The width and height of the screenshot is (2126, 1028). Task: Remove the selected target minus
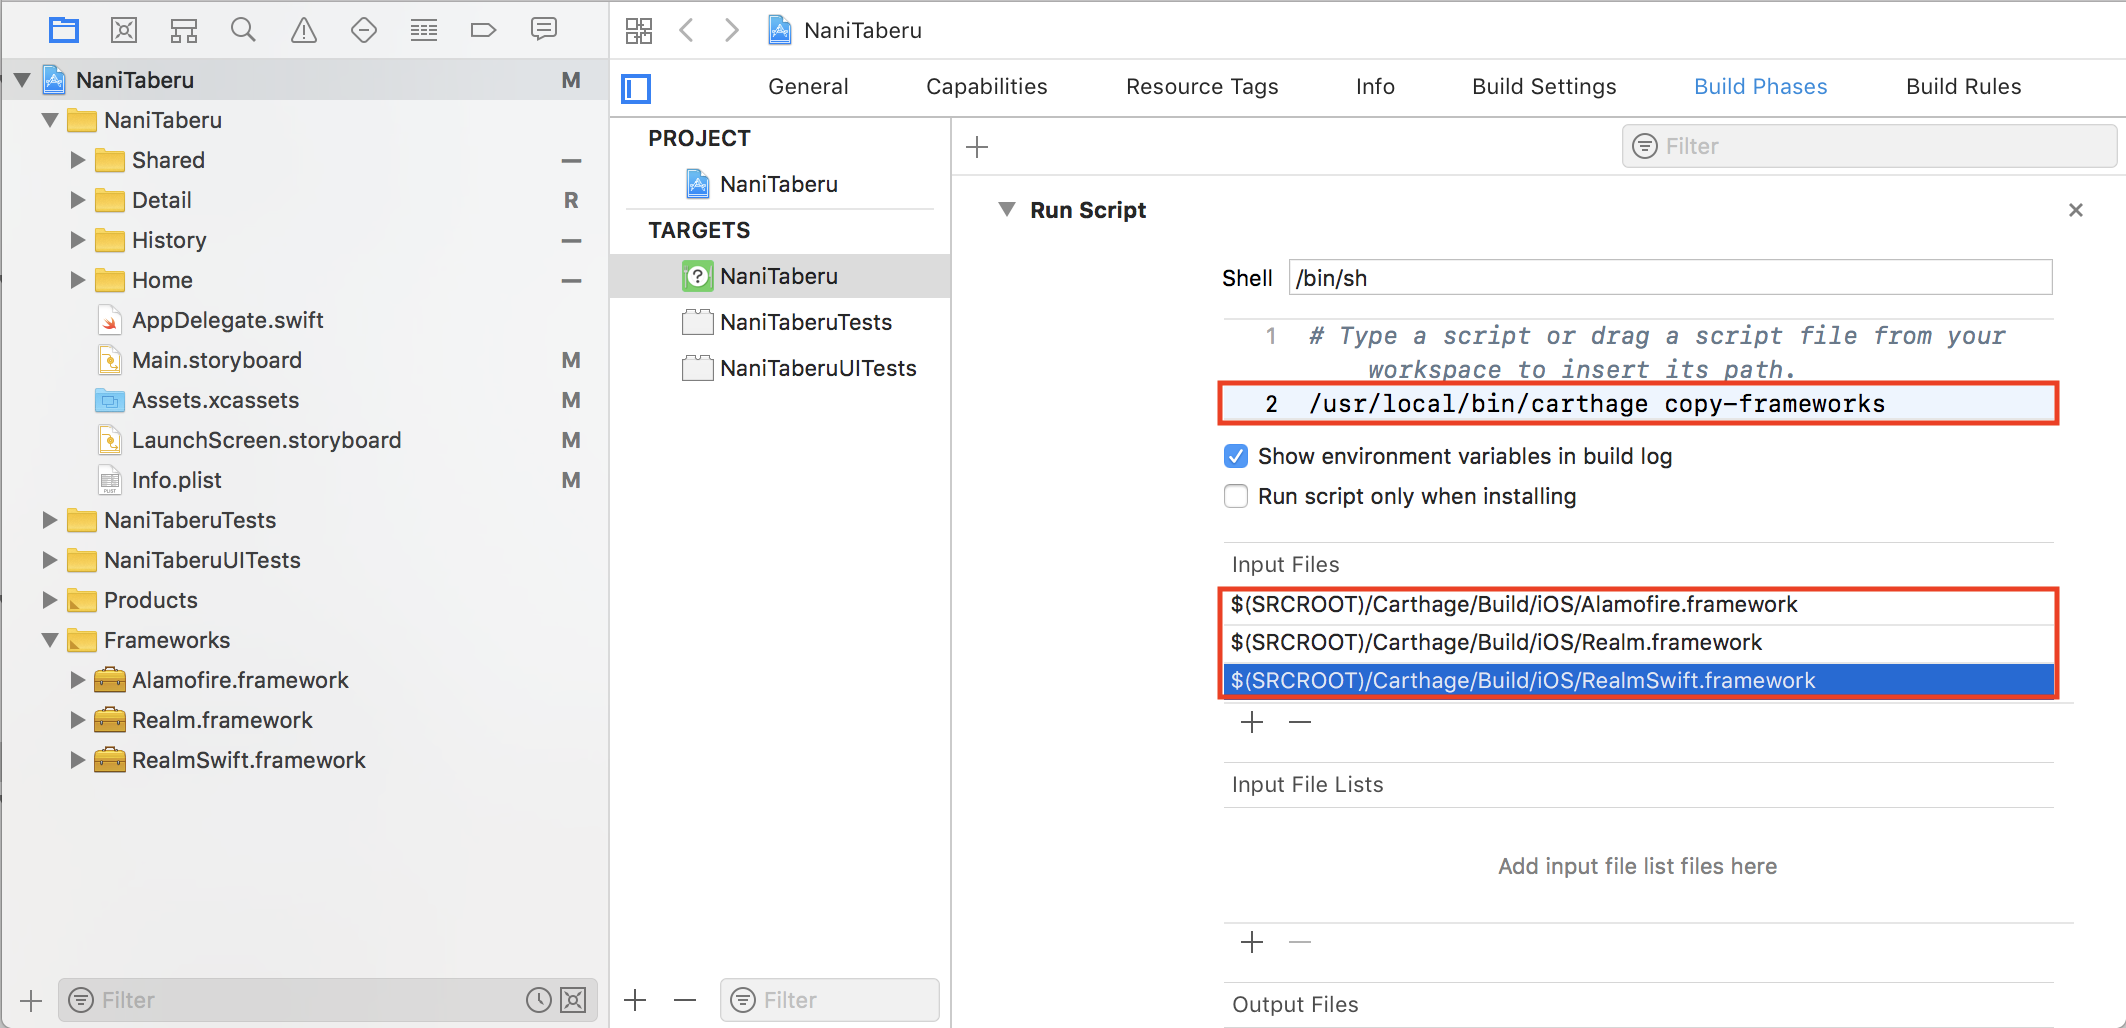685,1000
